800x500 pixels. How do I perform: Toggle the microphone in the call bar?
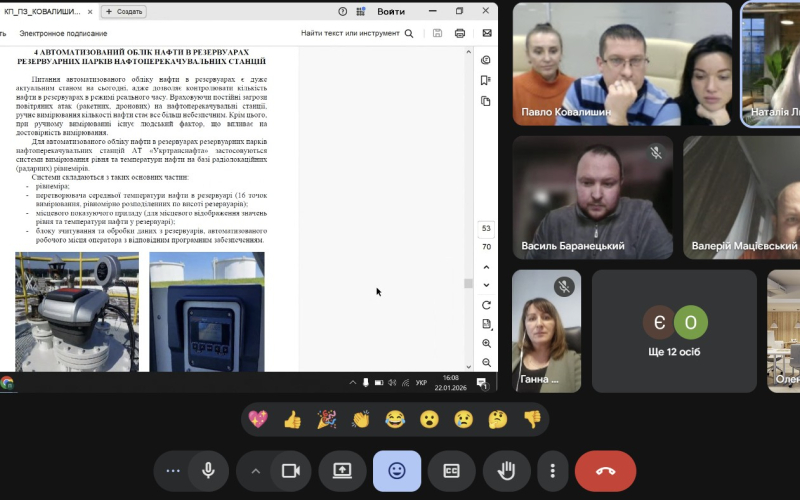208,470
